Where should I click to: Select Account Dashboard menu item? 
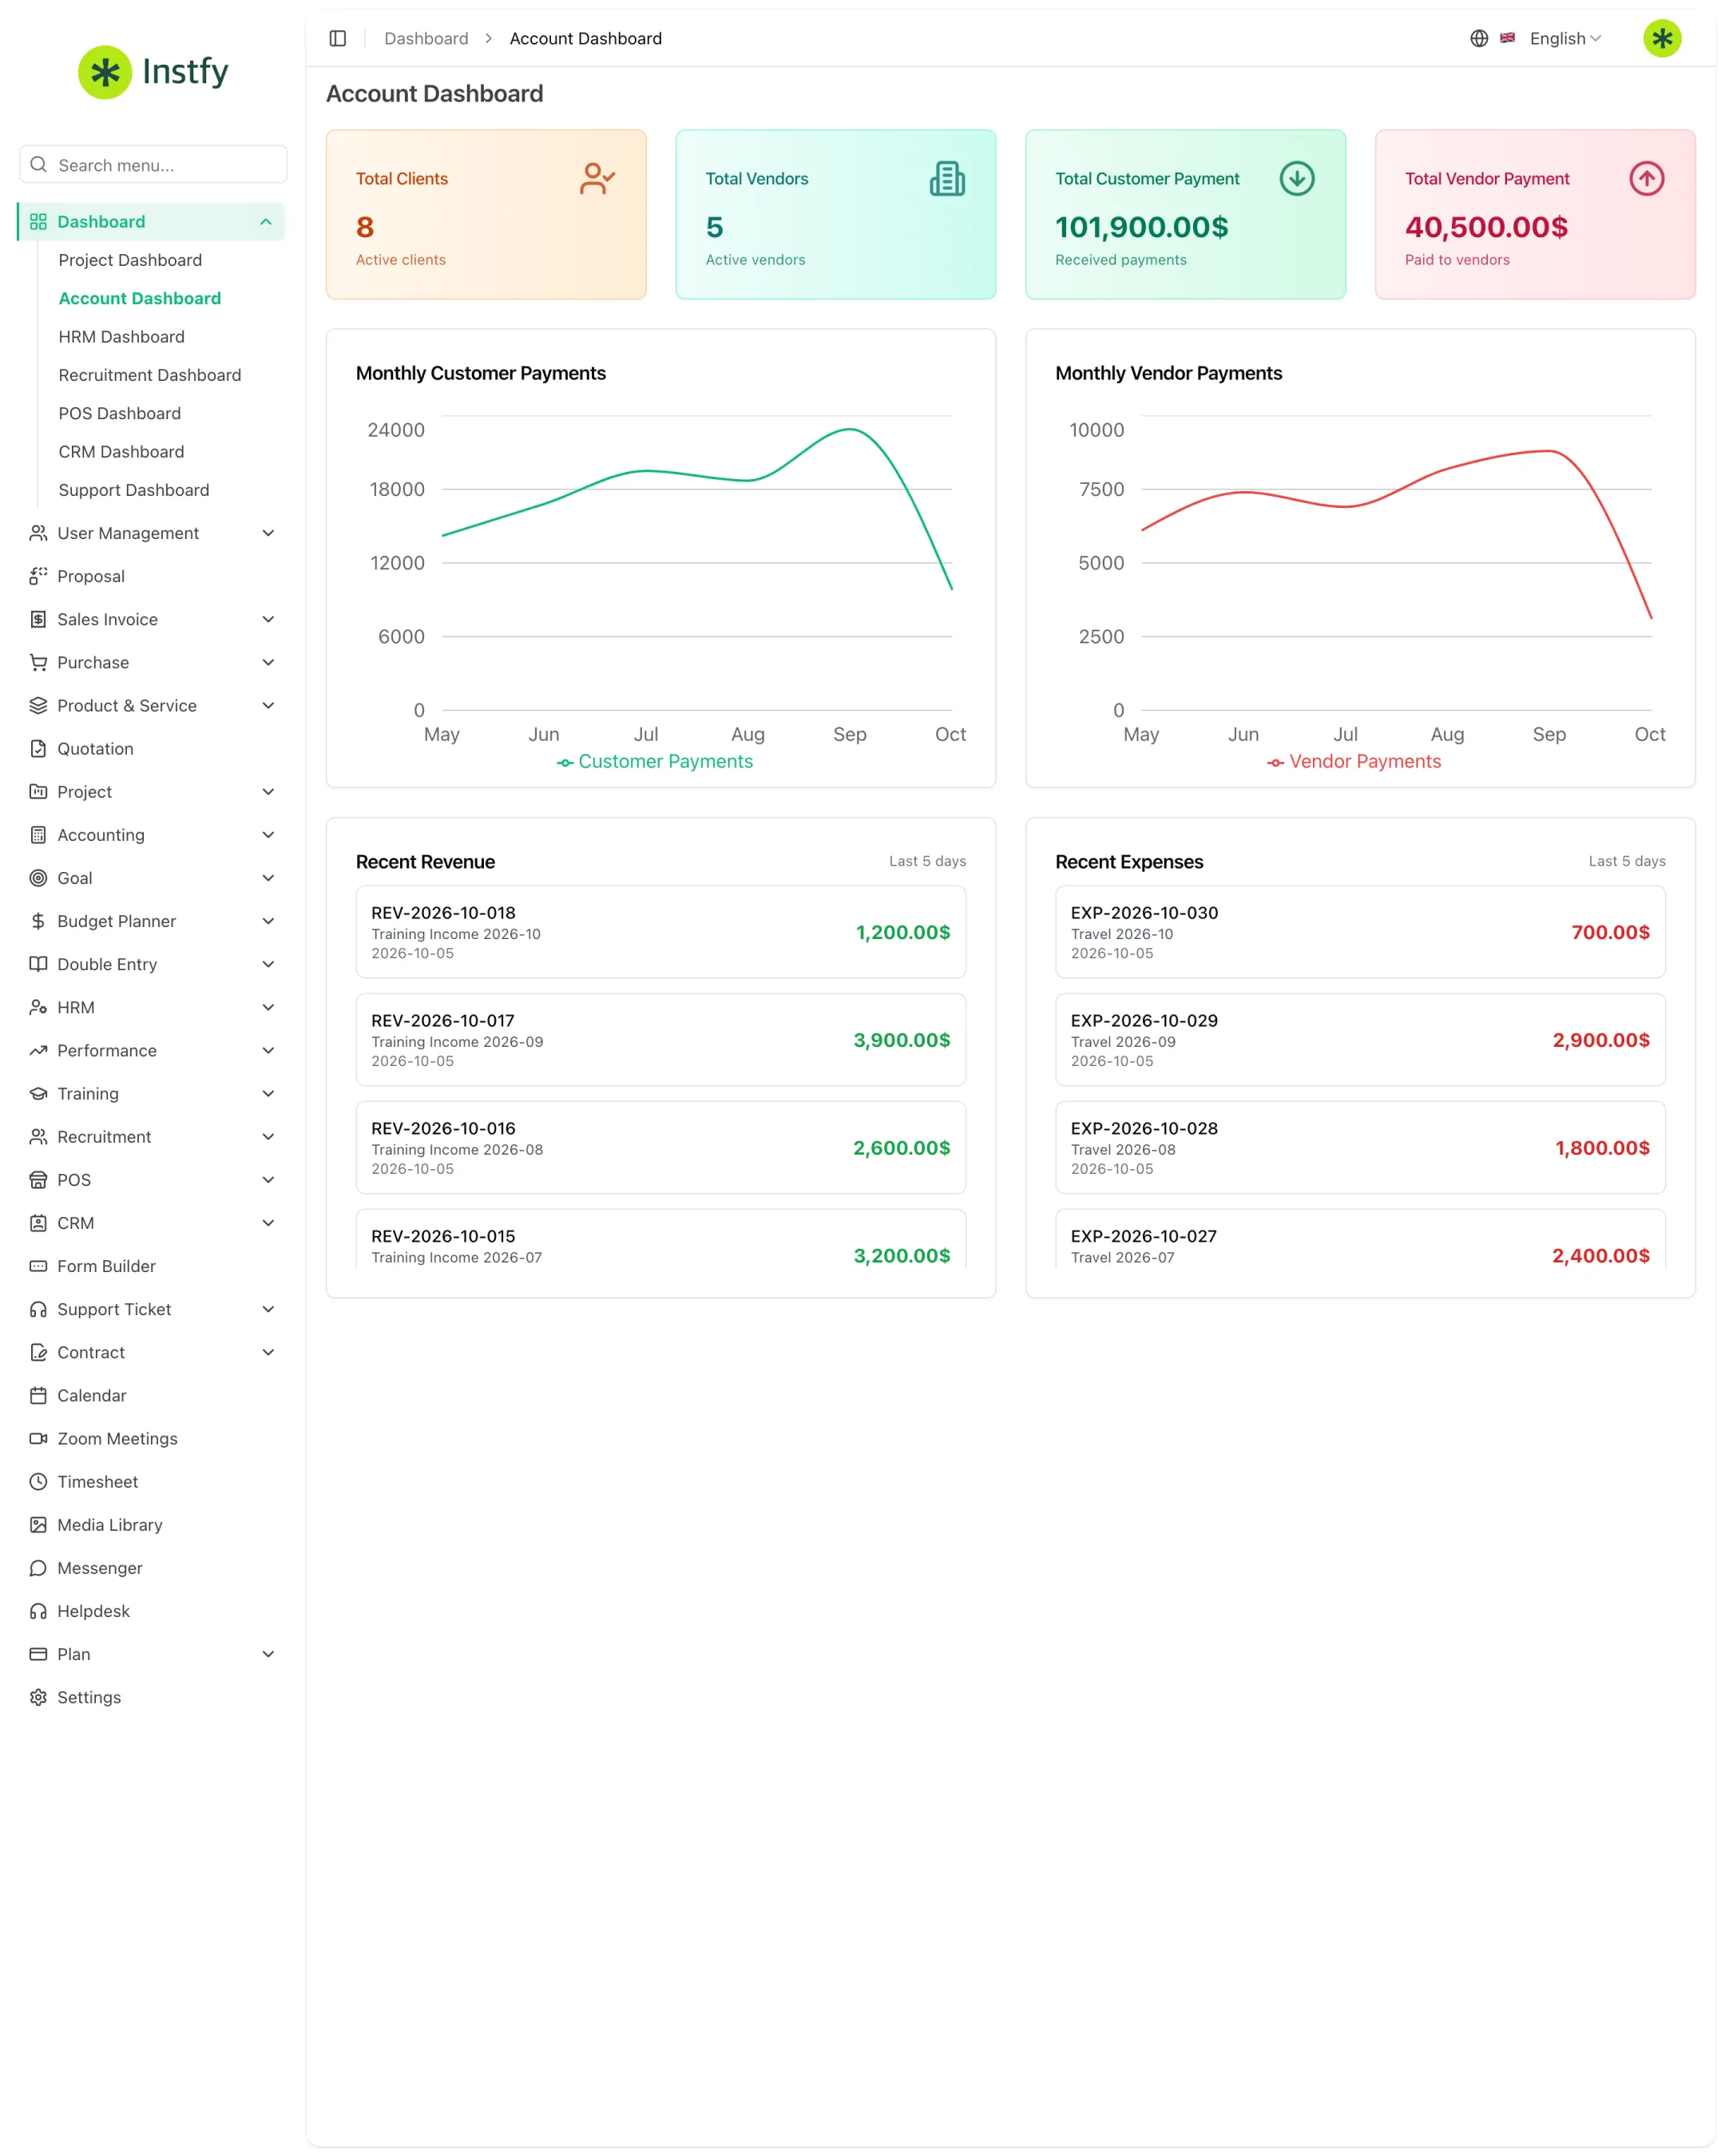(140, 298)
